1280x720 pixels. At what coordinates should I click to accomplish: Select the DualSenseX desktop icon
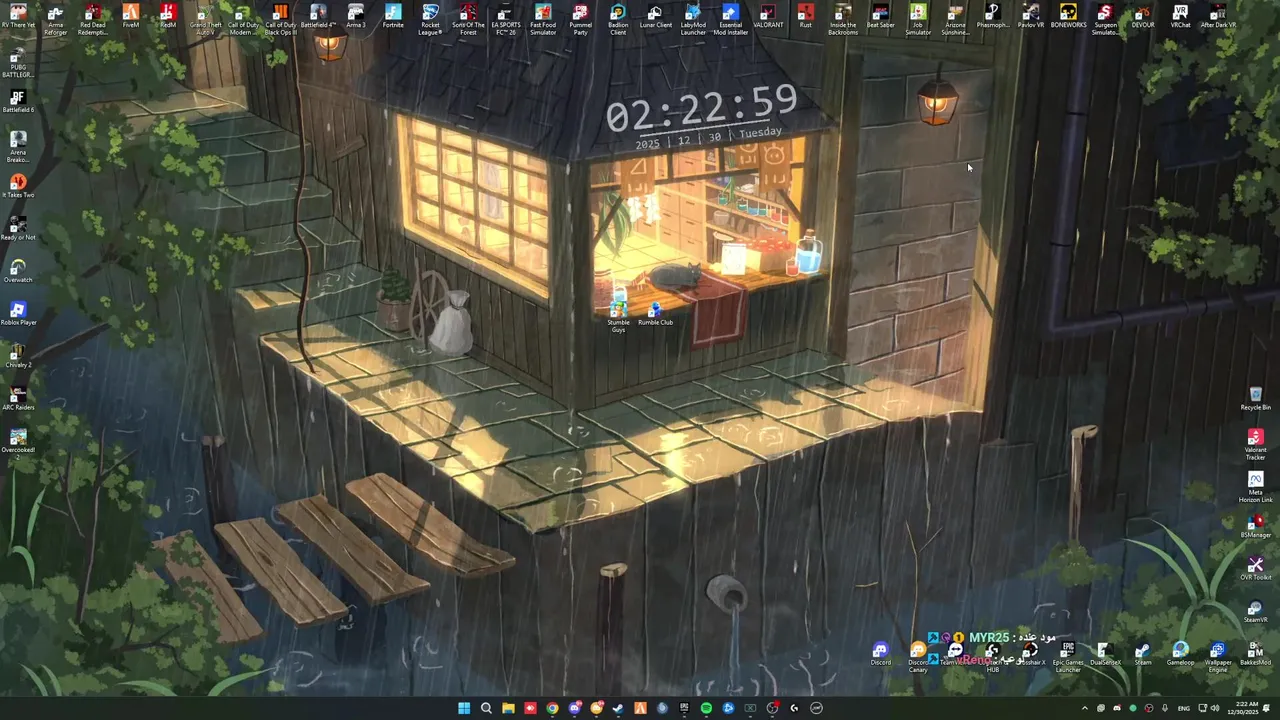[x=1105, y=654]
